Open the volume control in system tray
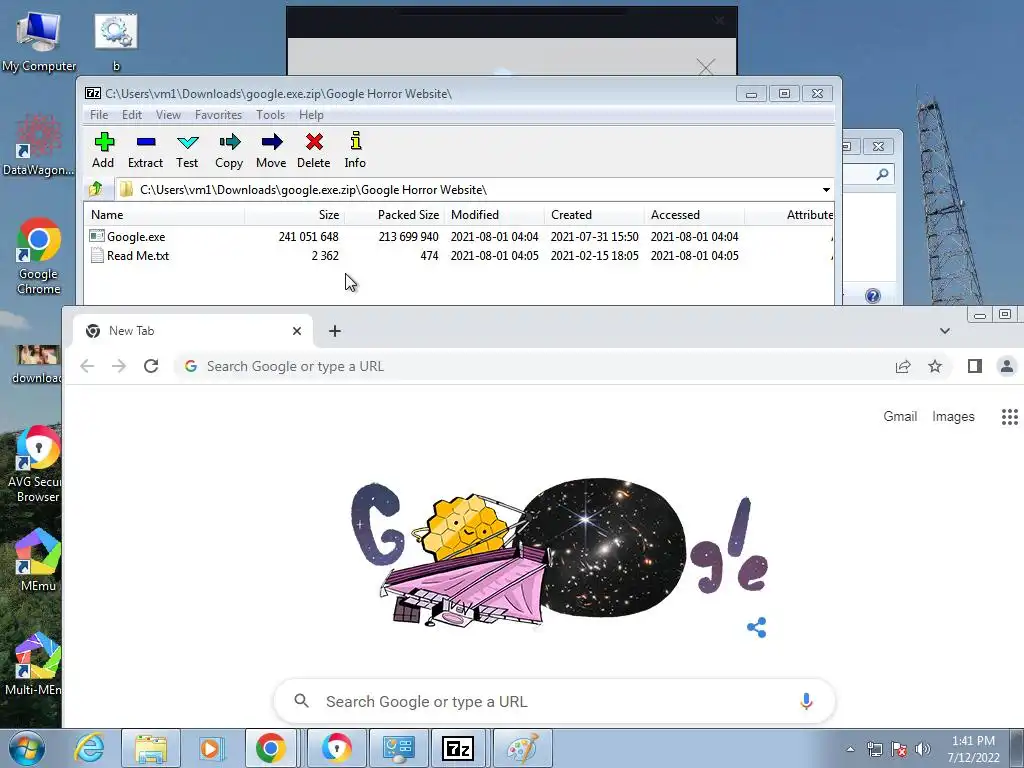 coord(923,749)
